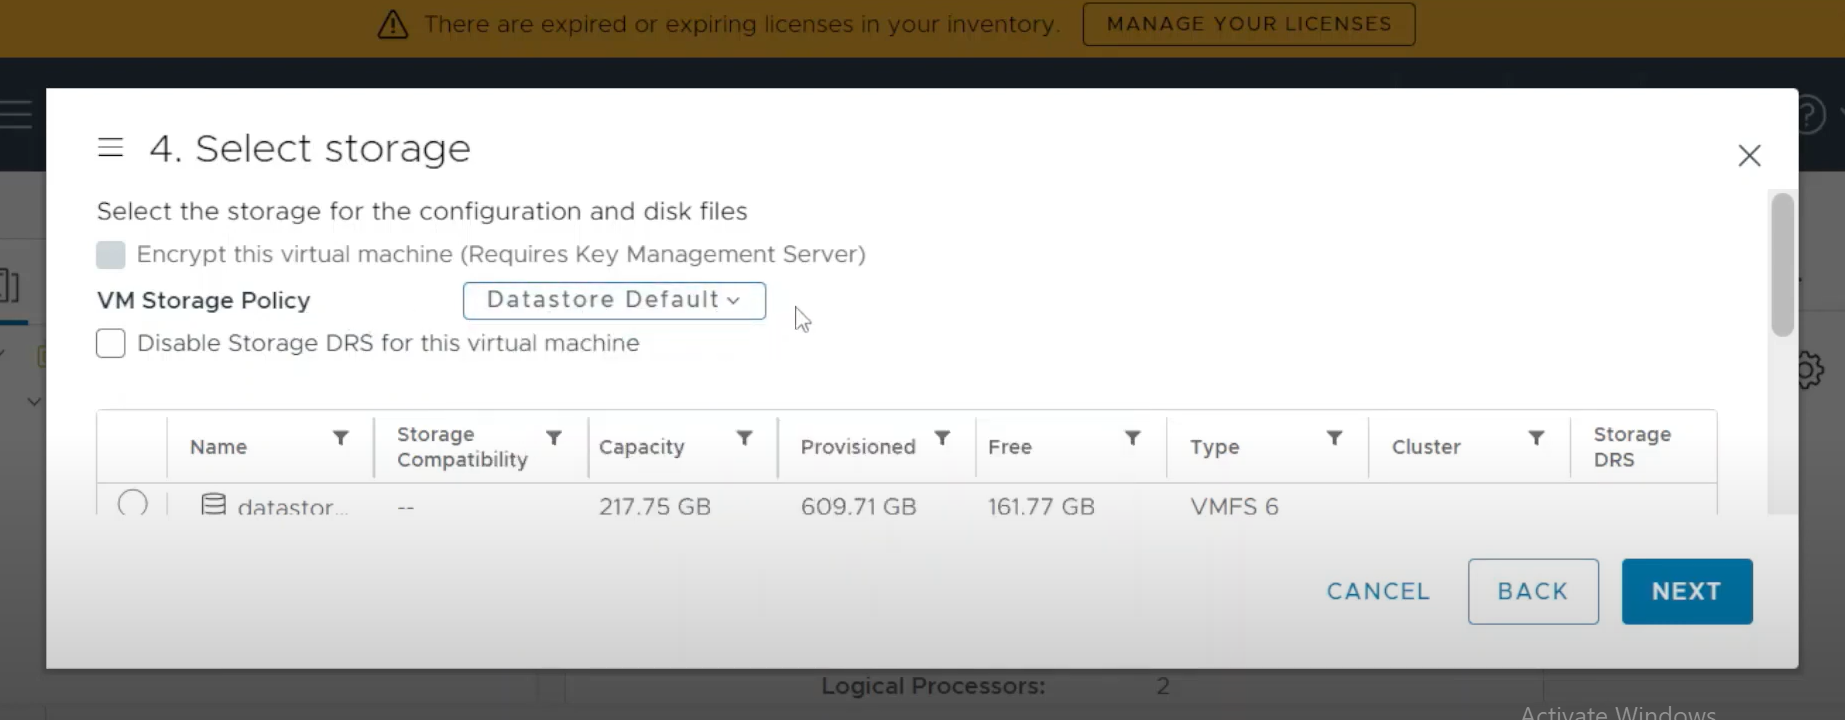1845x720 pixels.
Task: Go Back to previous wizard step
Action: click(1533, 591)
